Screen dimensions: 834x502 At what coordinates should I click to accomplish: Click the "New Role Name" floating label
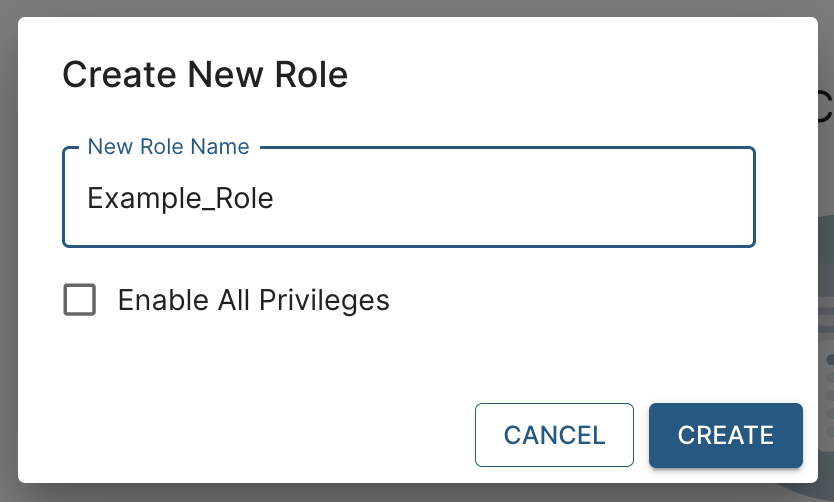point(168,147)
